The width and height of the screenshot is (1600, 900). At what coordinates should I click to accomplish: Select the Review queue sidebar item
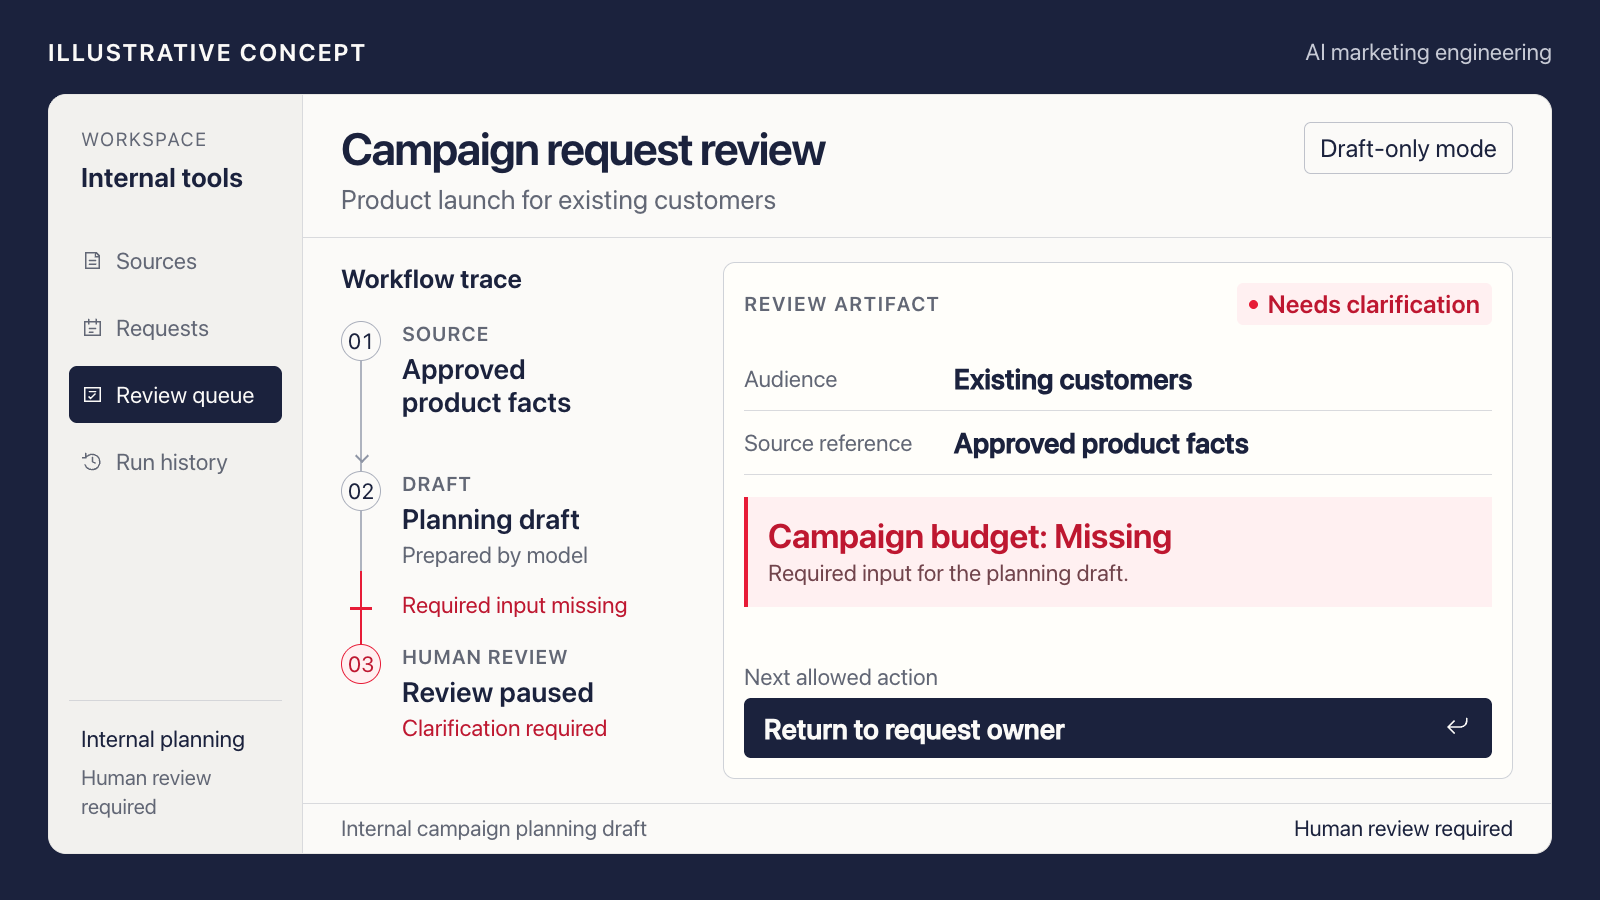click(175, 395)
